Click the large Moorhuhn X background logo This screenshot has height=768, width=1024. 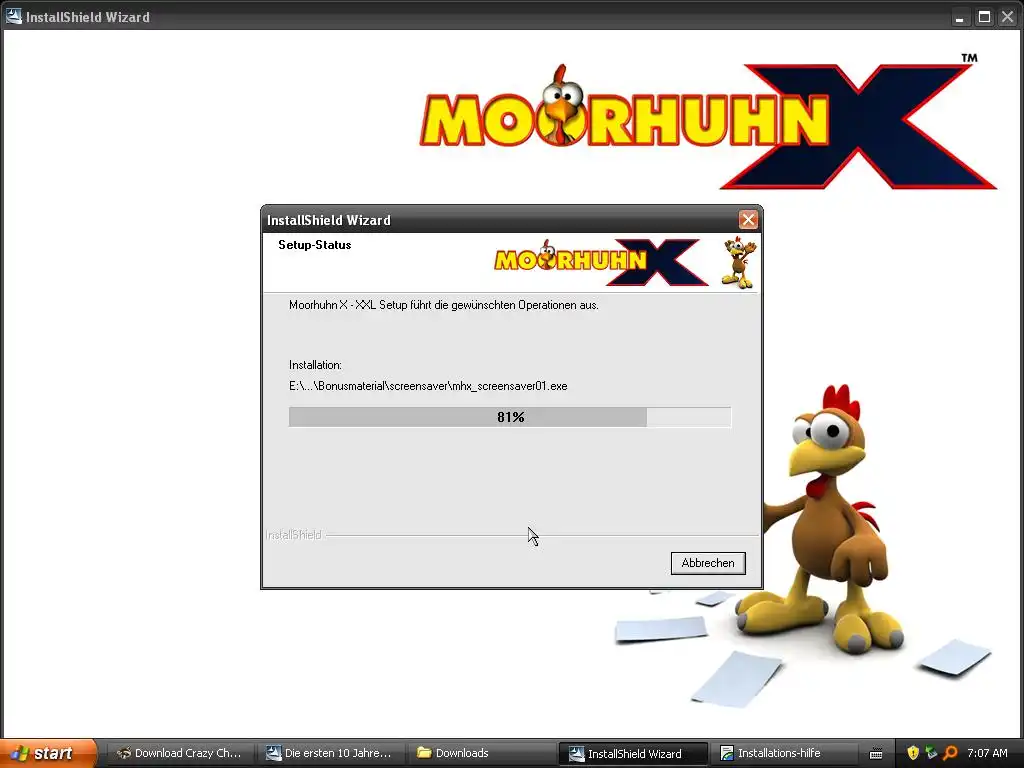click(x=709, y=124)
